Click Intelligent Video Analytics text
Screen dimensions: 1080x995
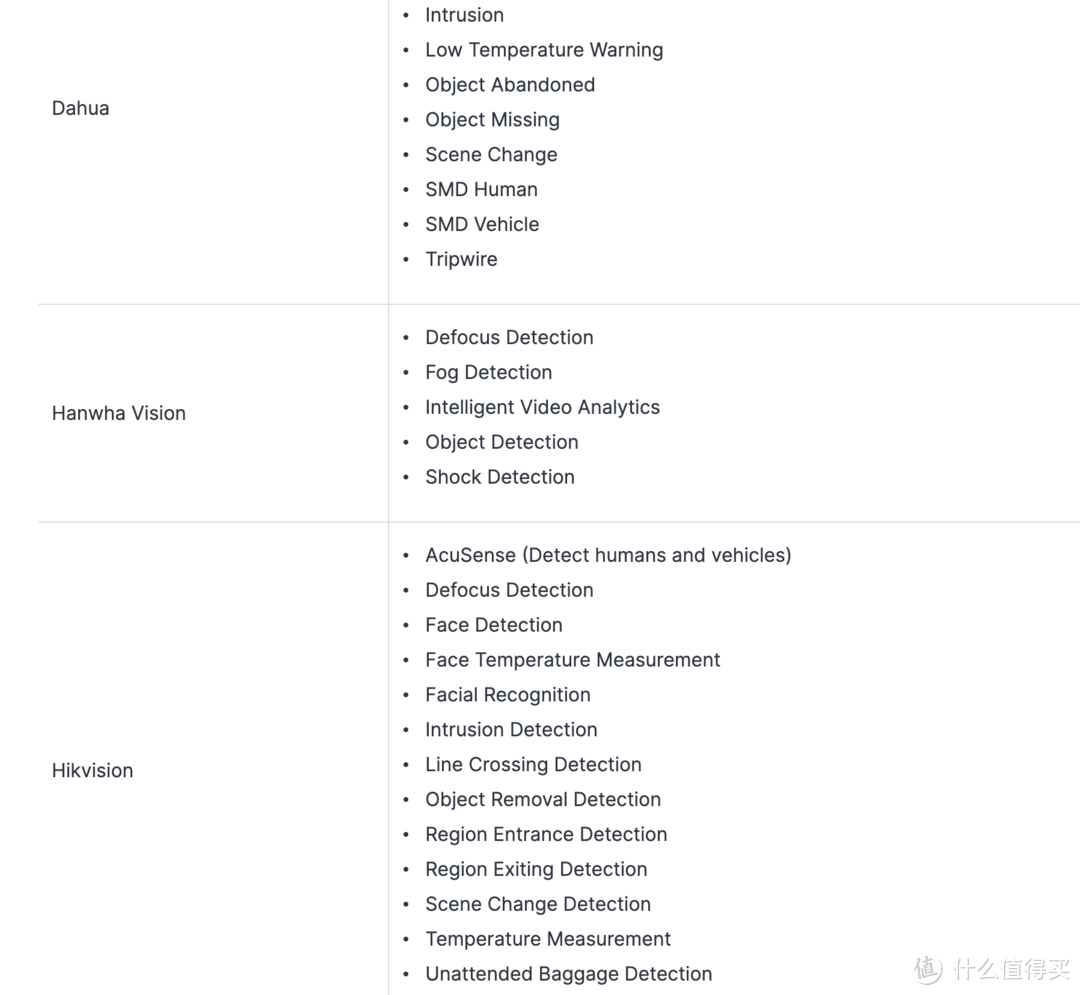[542, 407]
